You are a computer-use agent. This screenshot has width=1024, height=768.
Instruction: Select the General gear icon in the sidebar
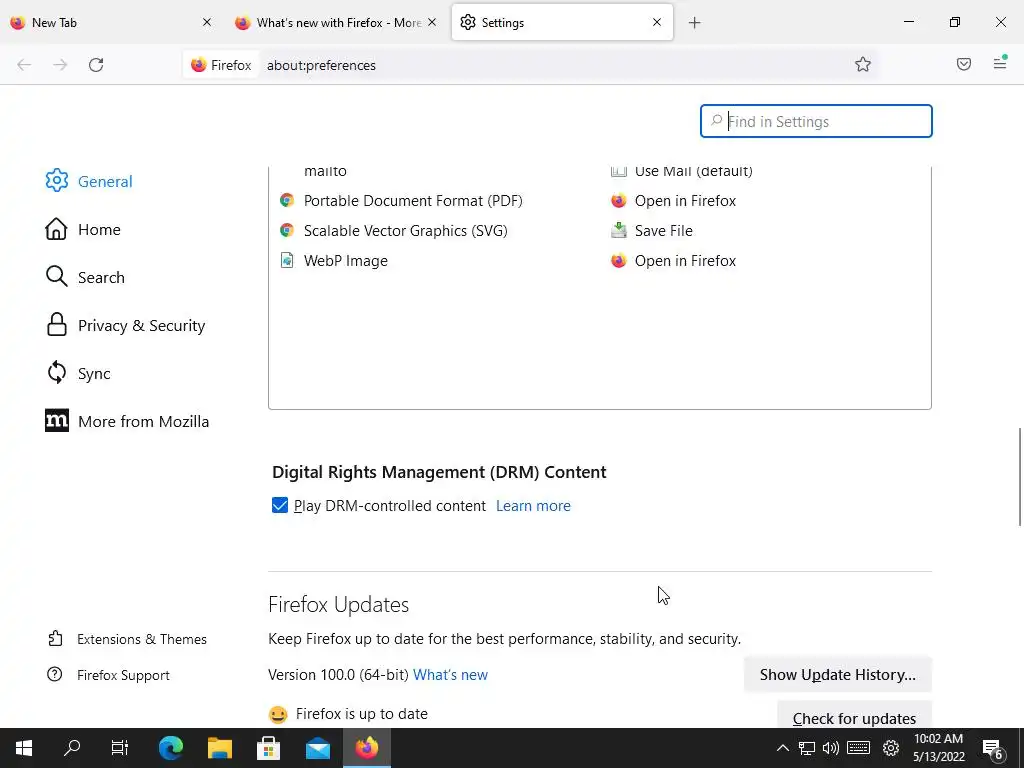(57, 181)
